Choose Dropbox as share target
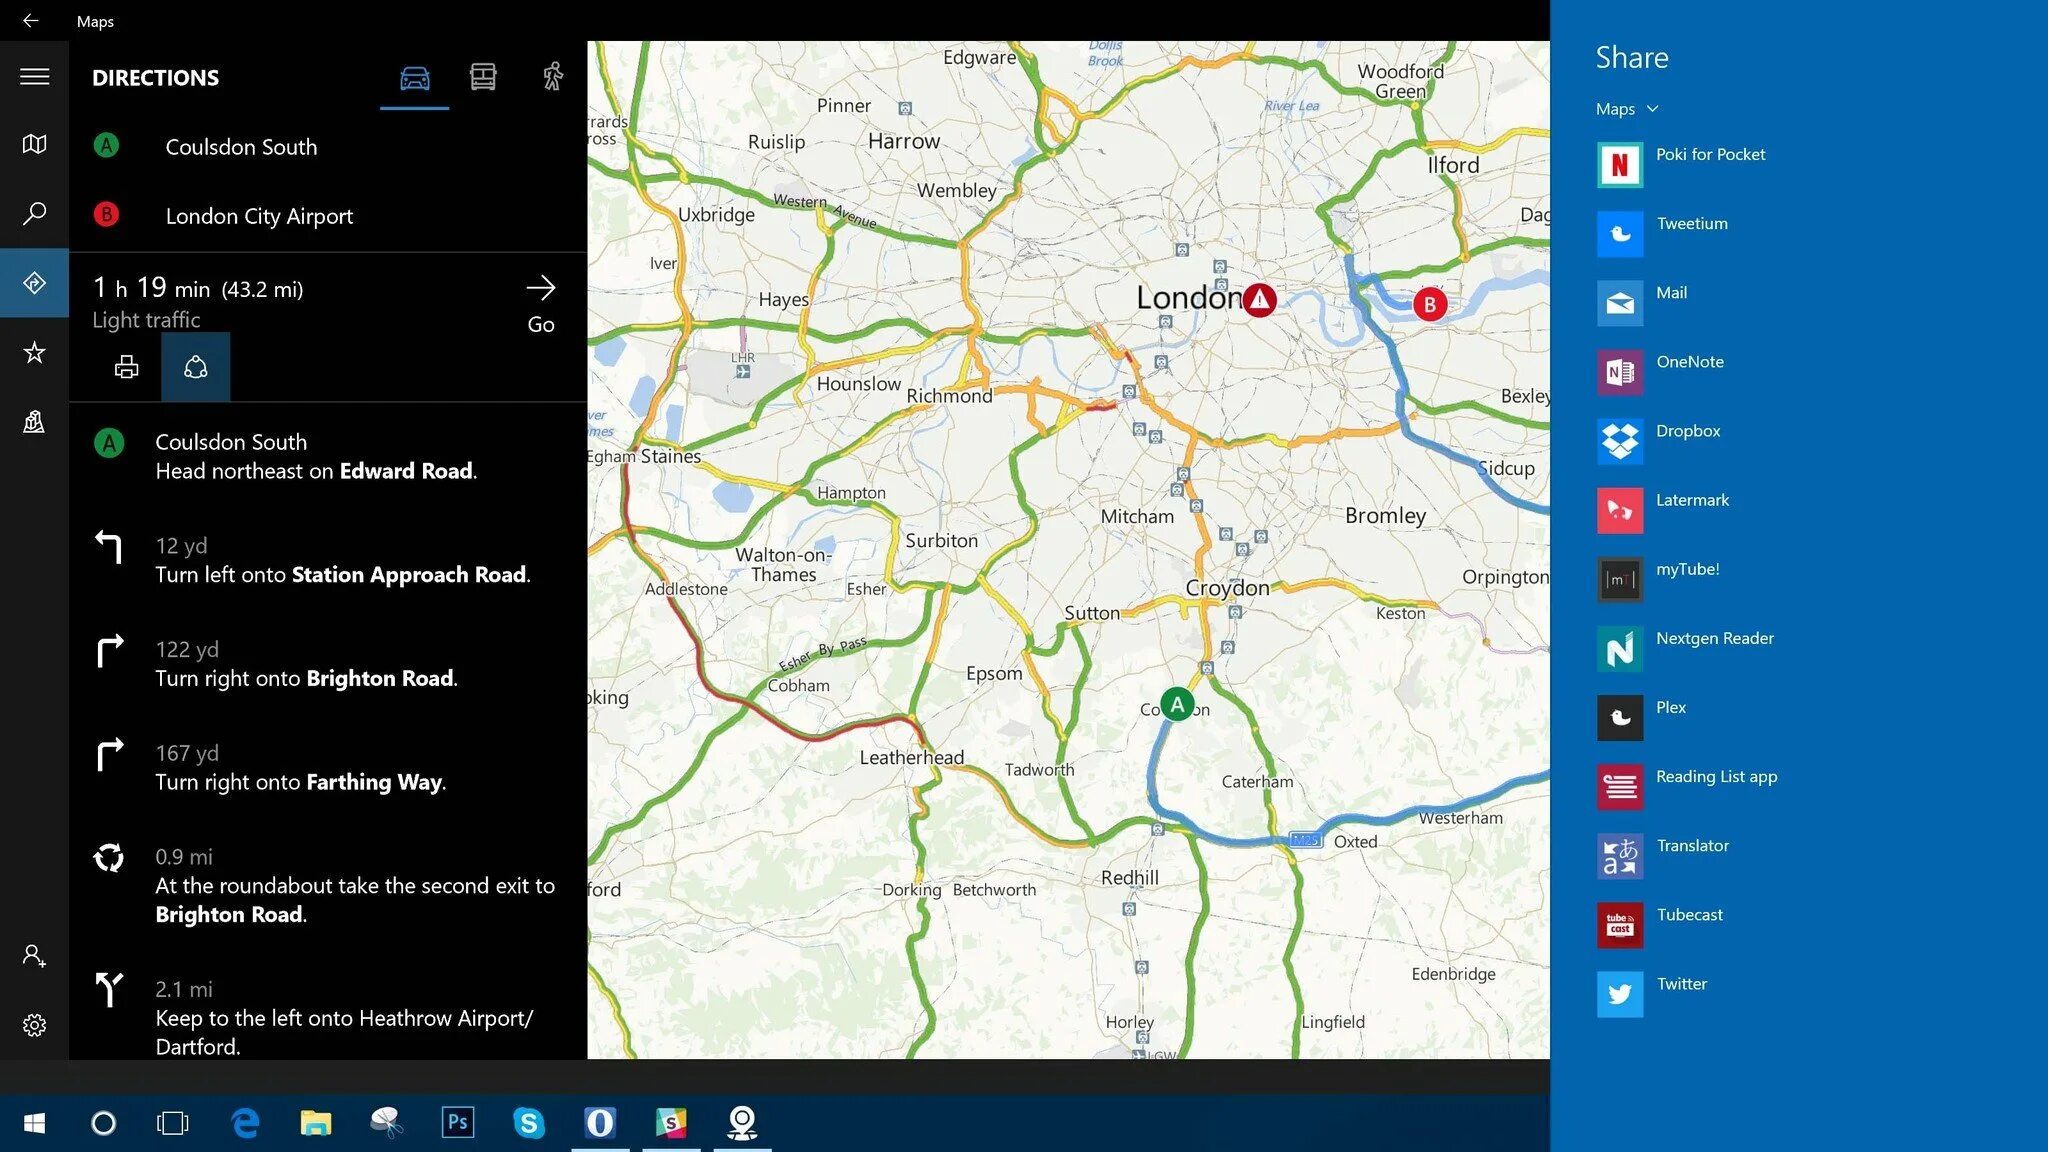 click(x=1687, y=432)
